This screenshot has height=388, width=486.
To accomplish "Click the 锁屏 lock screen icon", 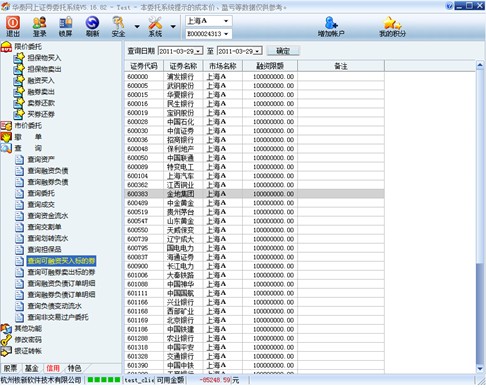I will (66, 26).
